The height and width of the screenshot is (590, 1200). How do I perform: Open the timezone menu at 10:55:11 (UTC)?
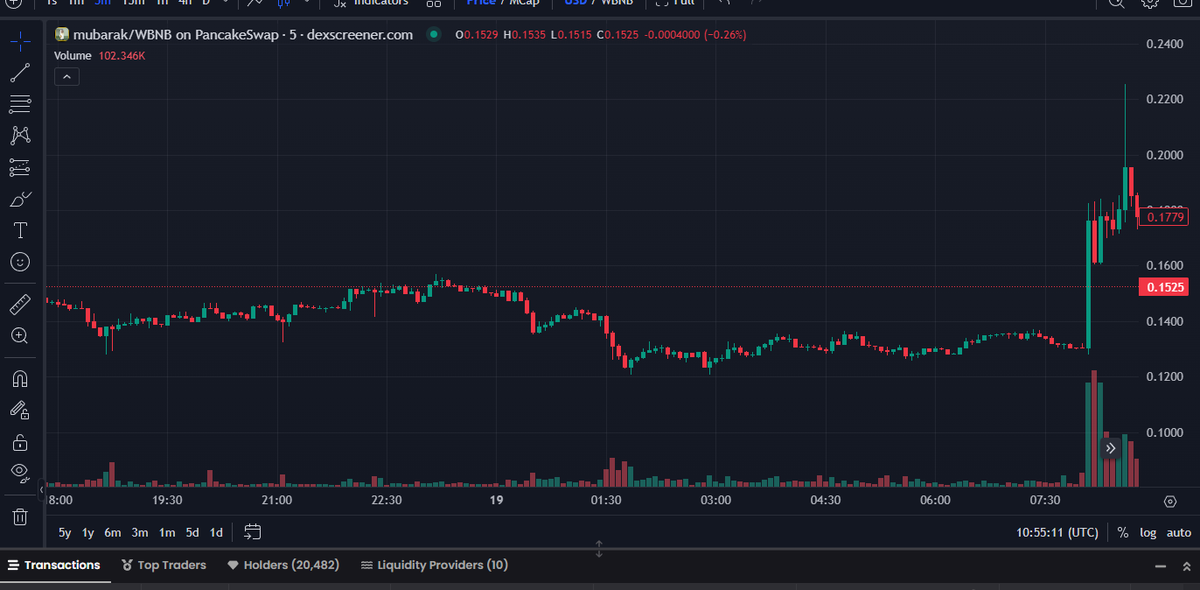click(x=1057, y=533)
